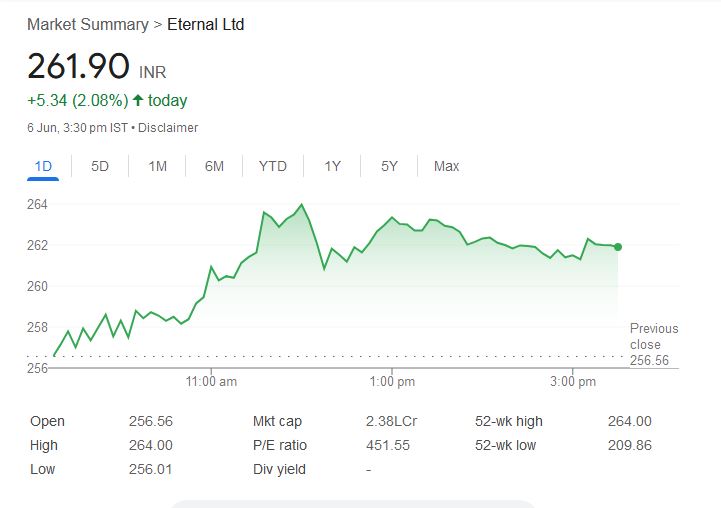Show the 1Y chart range
The height and width of the screenshot is (508, 721).
(332, 166)
